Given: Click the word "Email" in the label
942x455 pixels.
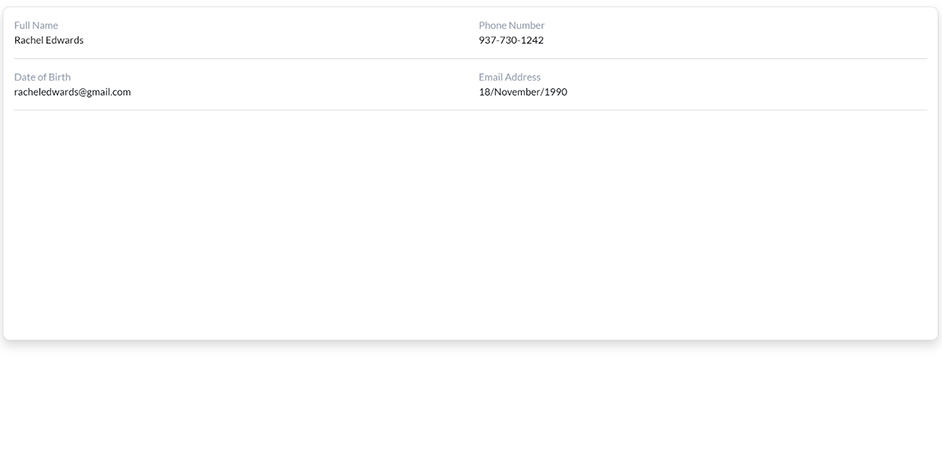Looking at the screenshot, I should (x=491, y=77).
